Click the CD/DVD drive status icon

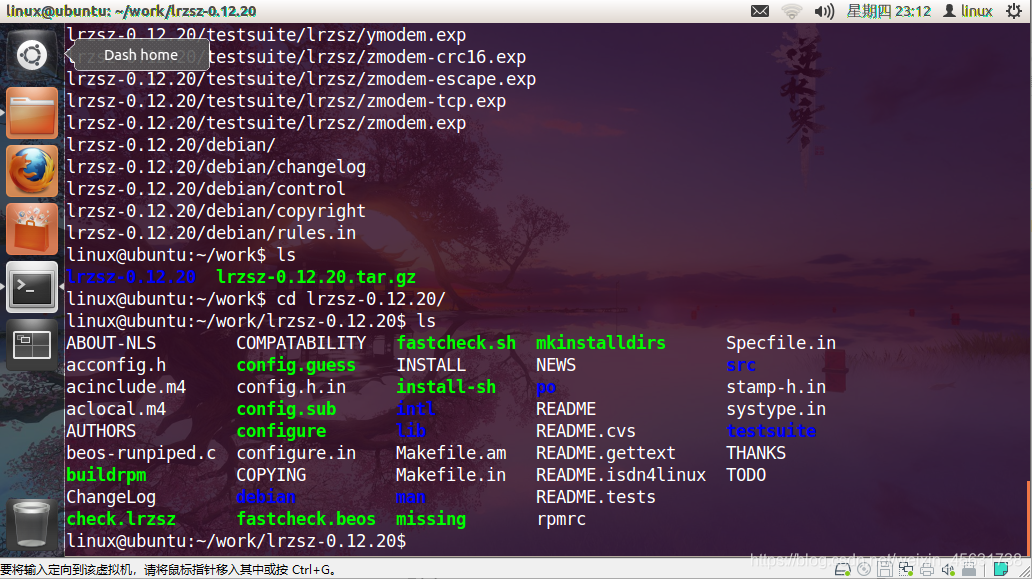[x=864, y=568]
